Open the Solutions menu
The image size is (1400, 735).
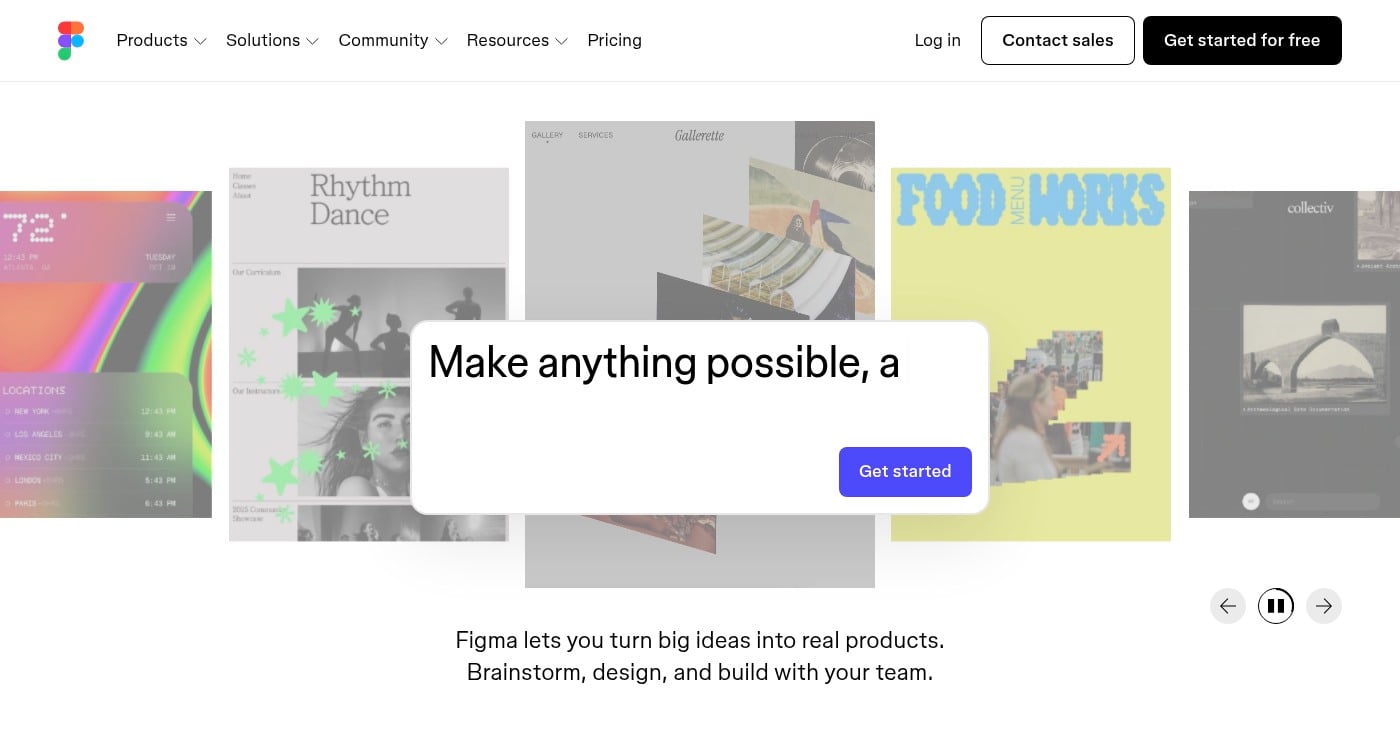coord(272,40)
